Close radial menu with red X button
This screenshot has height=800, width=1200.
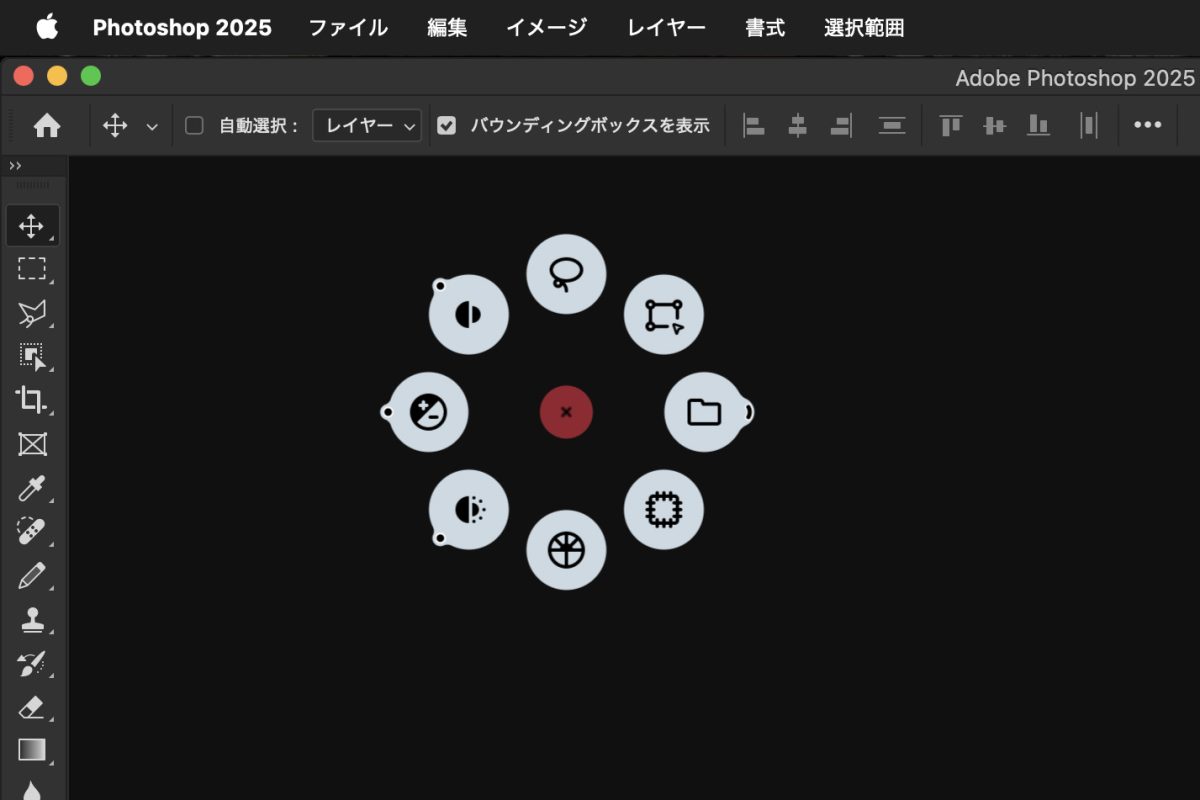(x=566, y=412)
